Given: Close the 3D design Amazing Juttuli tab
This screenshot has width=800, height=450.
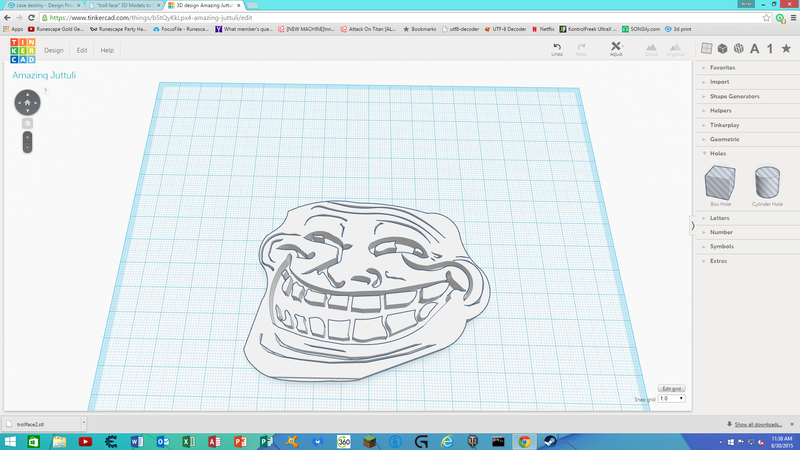Looking at the screenshot, I should coord(238,5).
